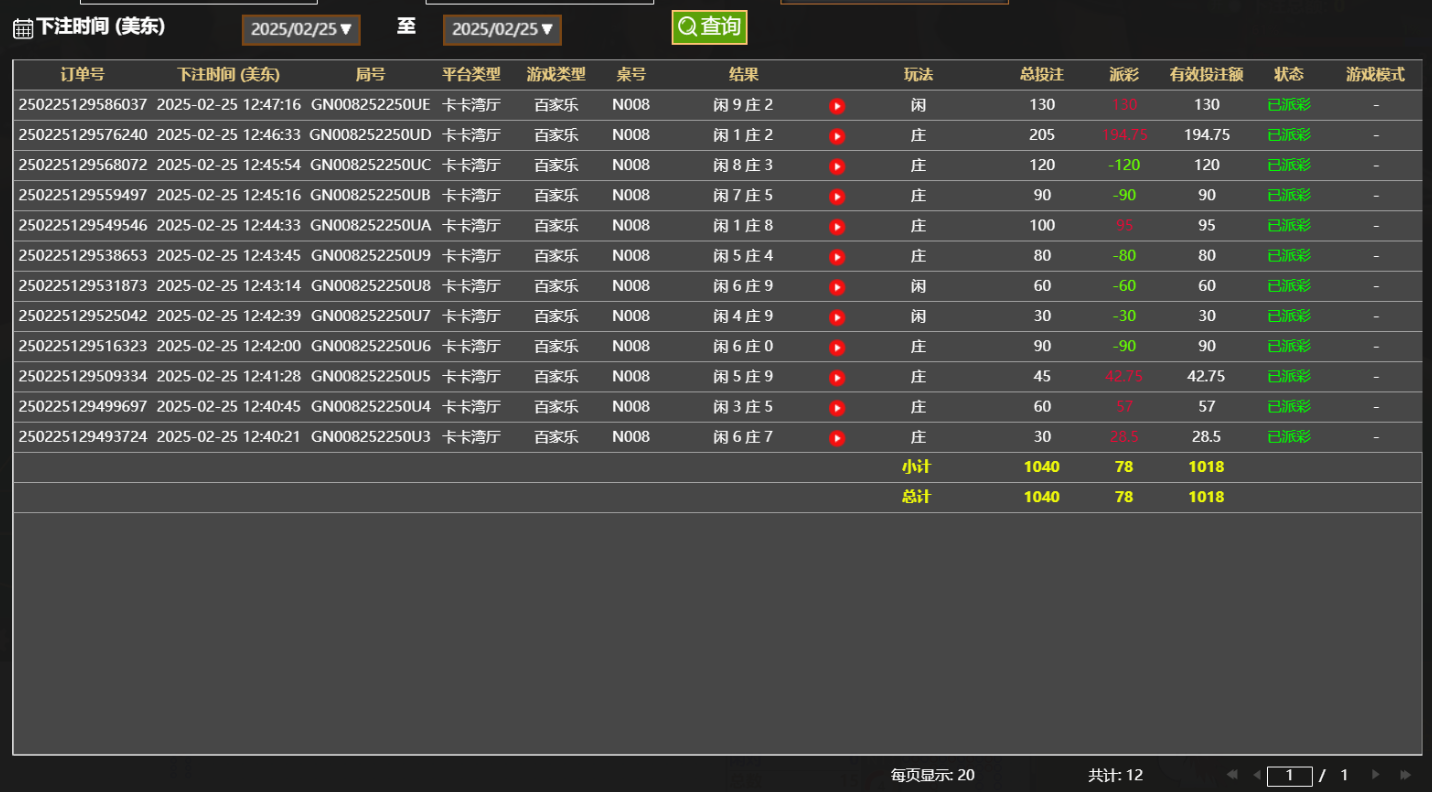This screenshot has width=1432, height=792.
Task: Play replay video for round GN008252250UD
Action: click(x=837, y=136)
